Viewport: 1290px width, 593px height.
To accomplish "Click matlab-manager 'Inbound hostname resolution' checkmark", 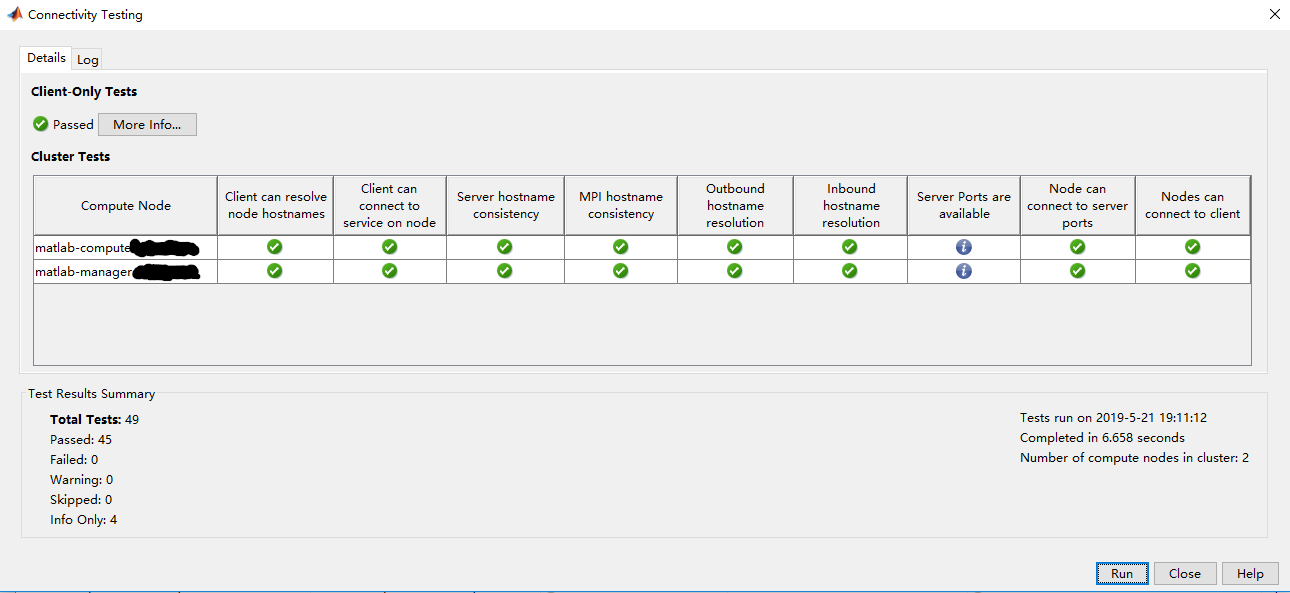I will [x=850, y=271].
